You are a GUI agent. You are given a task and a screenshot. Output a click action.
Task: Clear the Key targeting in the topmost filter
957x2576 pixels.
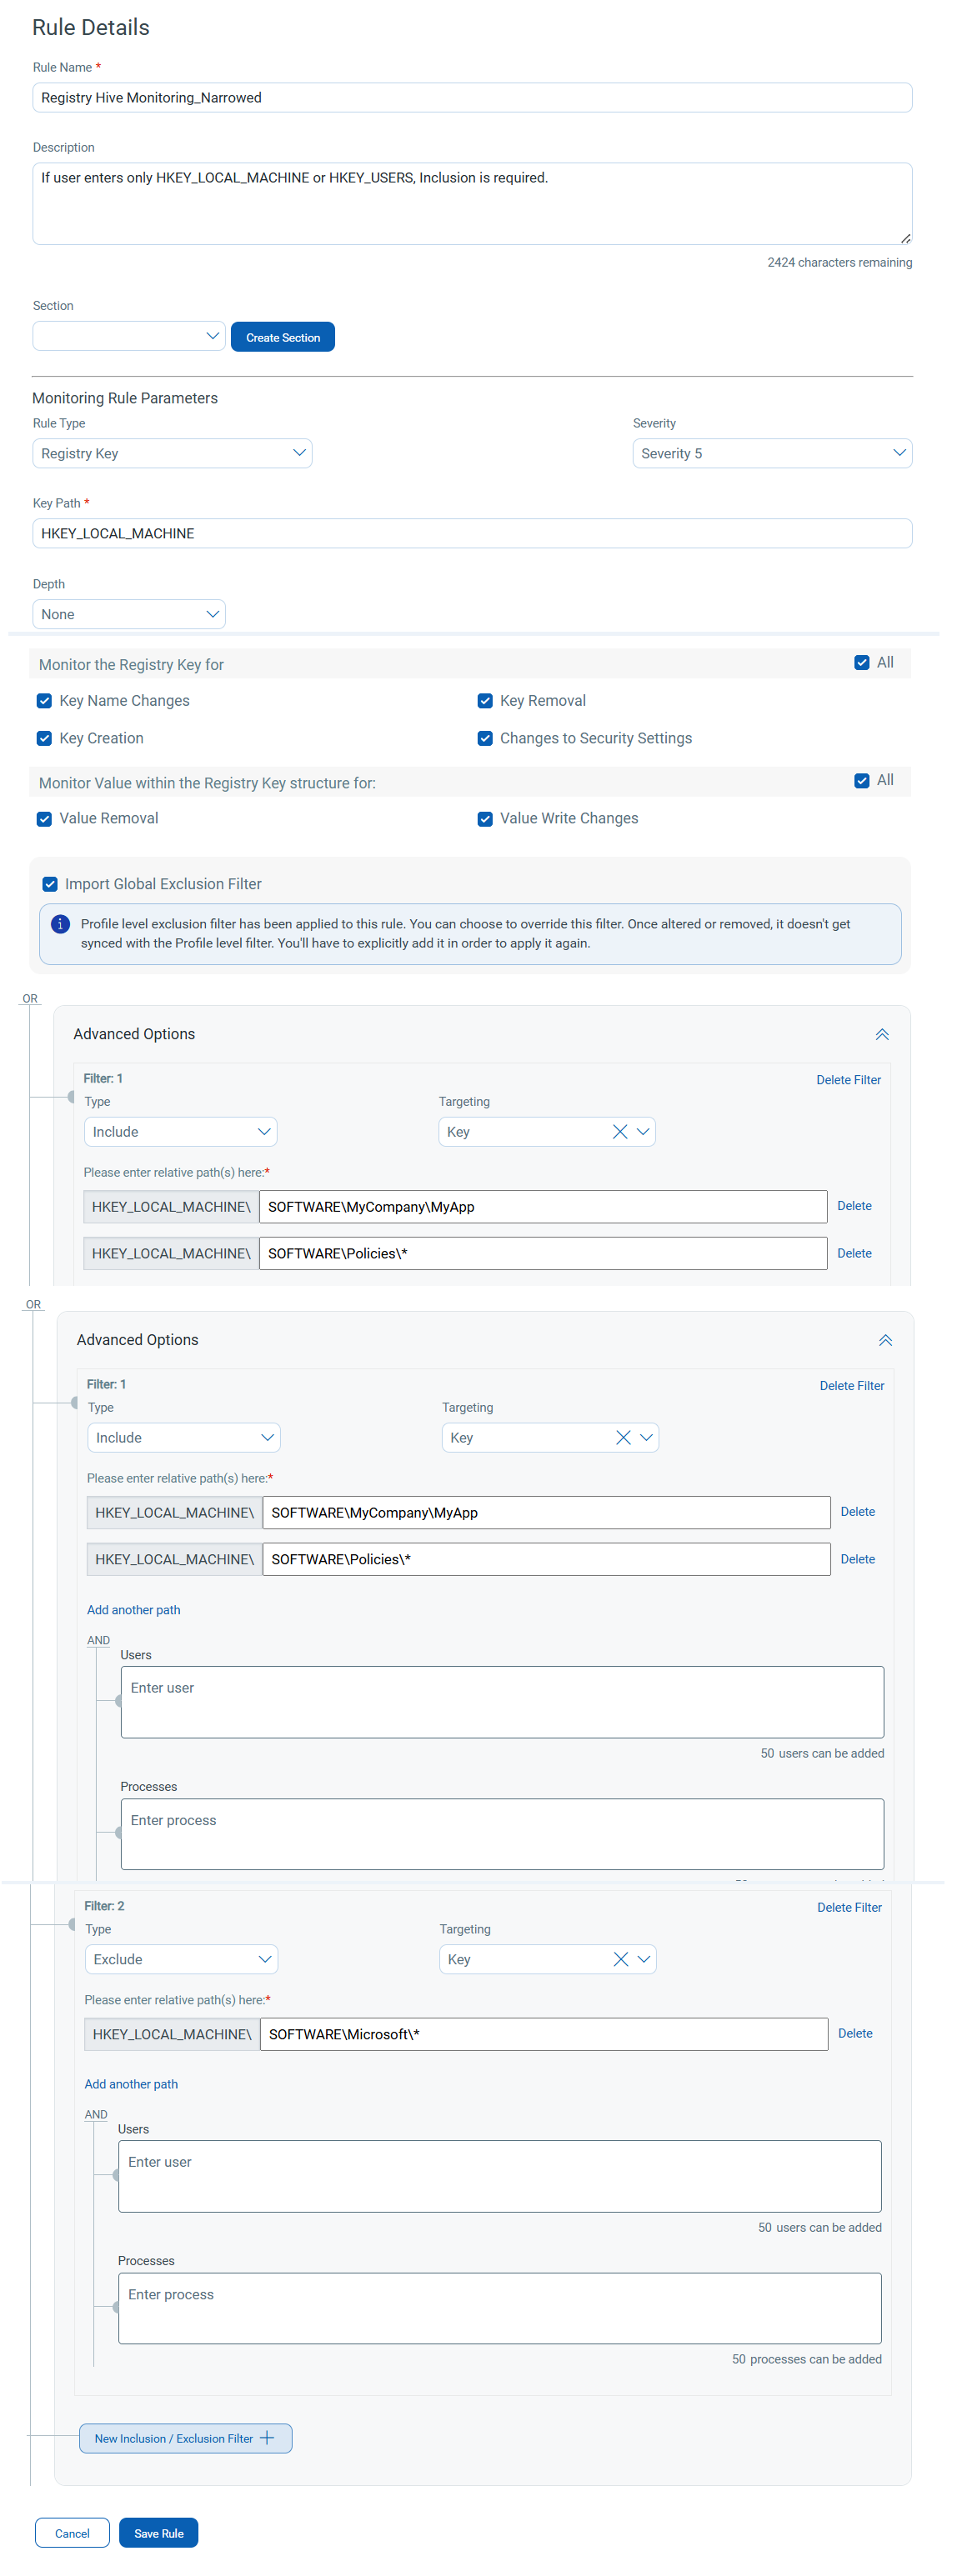[619, 1131]
